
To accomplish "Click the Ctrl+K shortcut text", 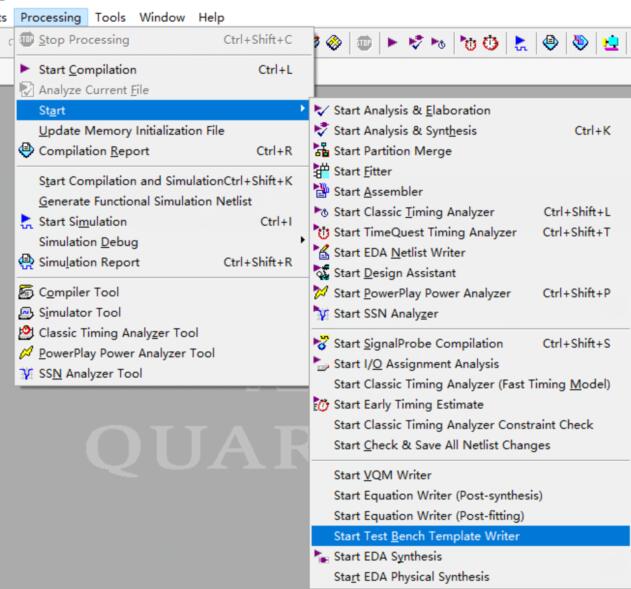I will click(592, 130).
